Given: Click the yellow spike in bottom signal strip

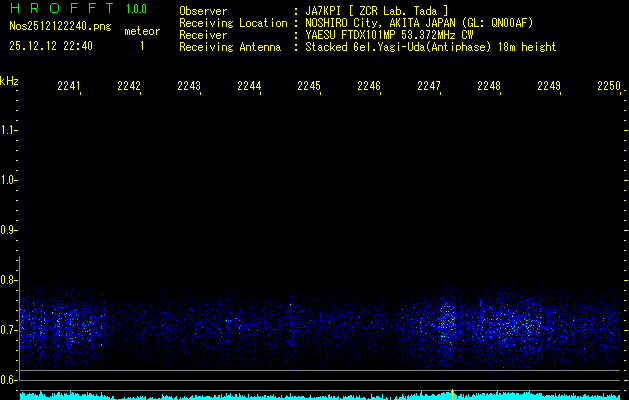Looking at the screenshot, I should [x=453, y=394].
